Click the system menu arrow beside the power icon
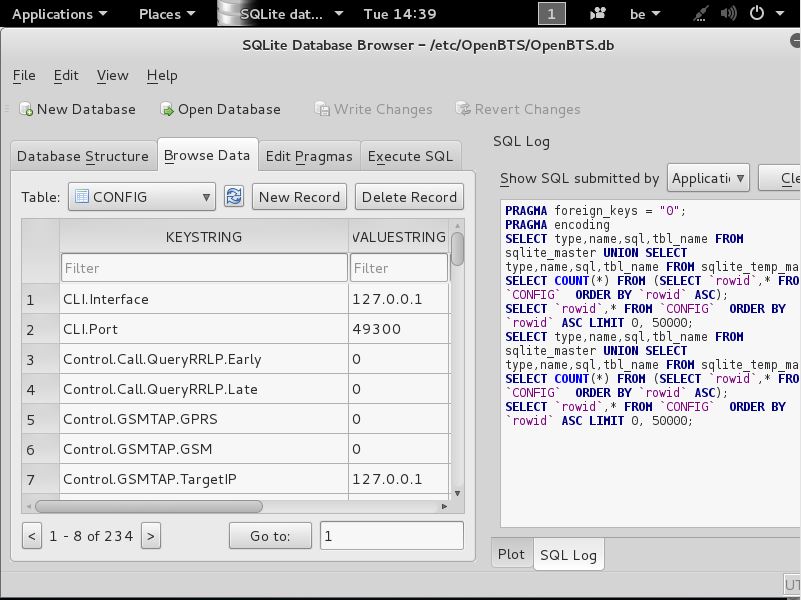The width and height of the screenshot is (801, 600). coord(780,14)
